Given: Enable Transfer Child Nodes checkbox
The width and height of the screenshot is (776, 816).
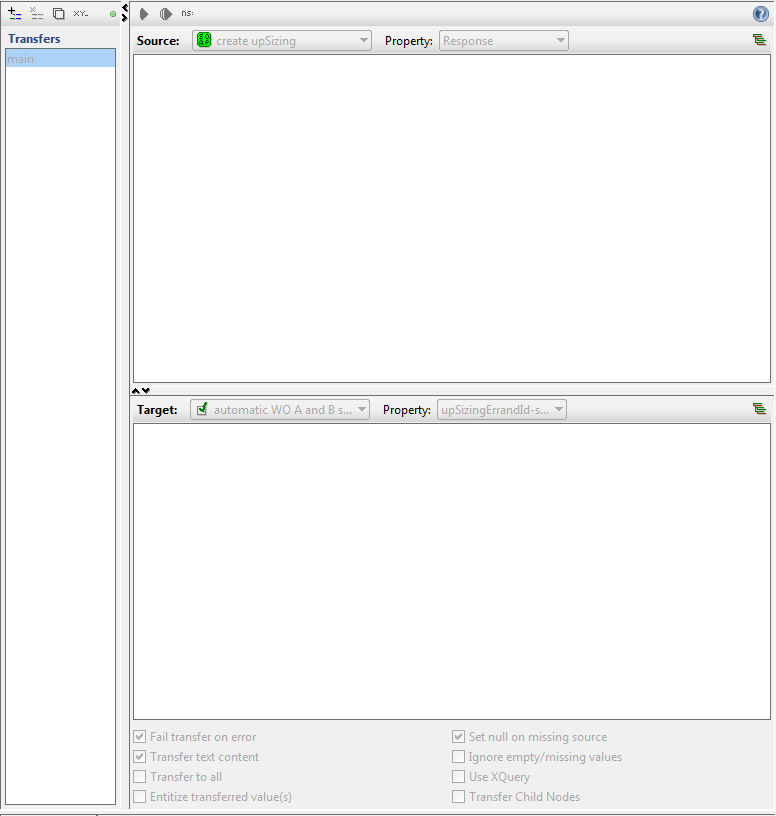Looking at the screenshot, I should click(459, 797).
